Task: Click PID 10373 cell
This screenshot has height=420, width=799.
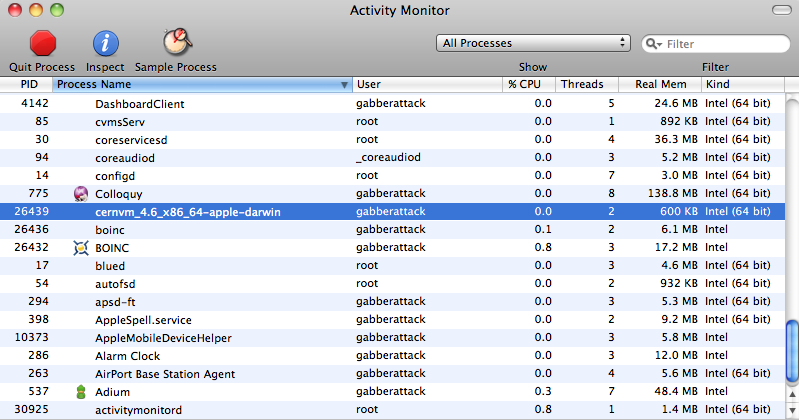Action: (x=32, y=337)
